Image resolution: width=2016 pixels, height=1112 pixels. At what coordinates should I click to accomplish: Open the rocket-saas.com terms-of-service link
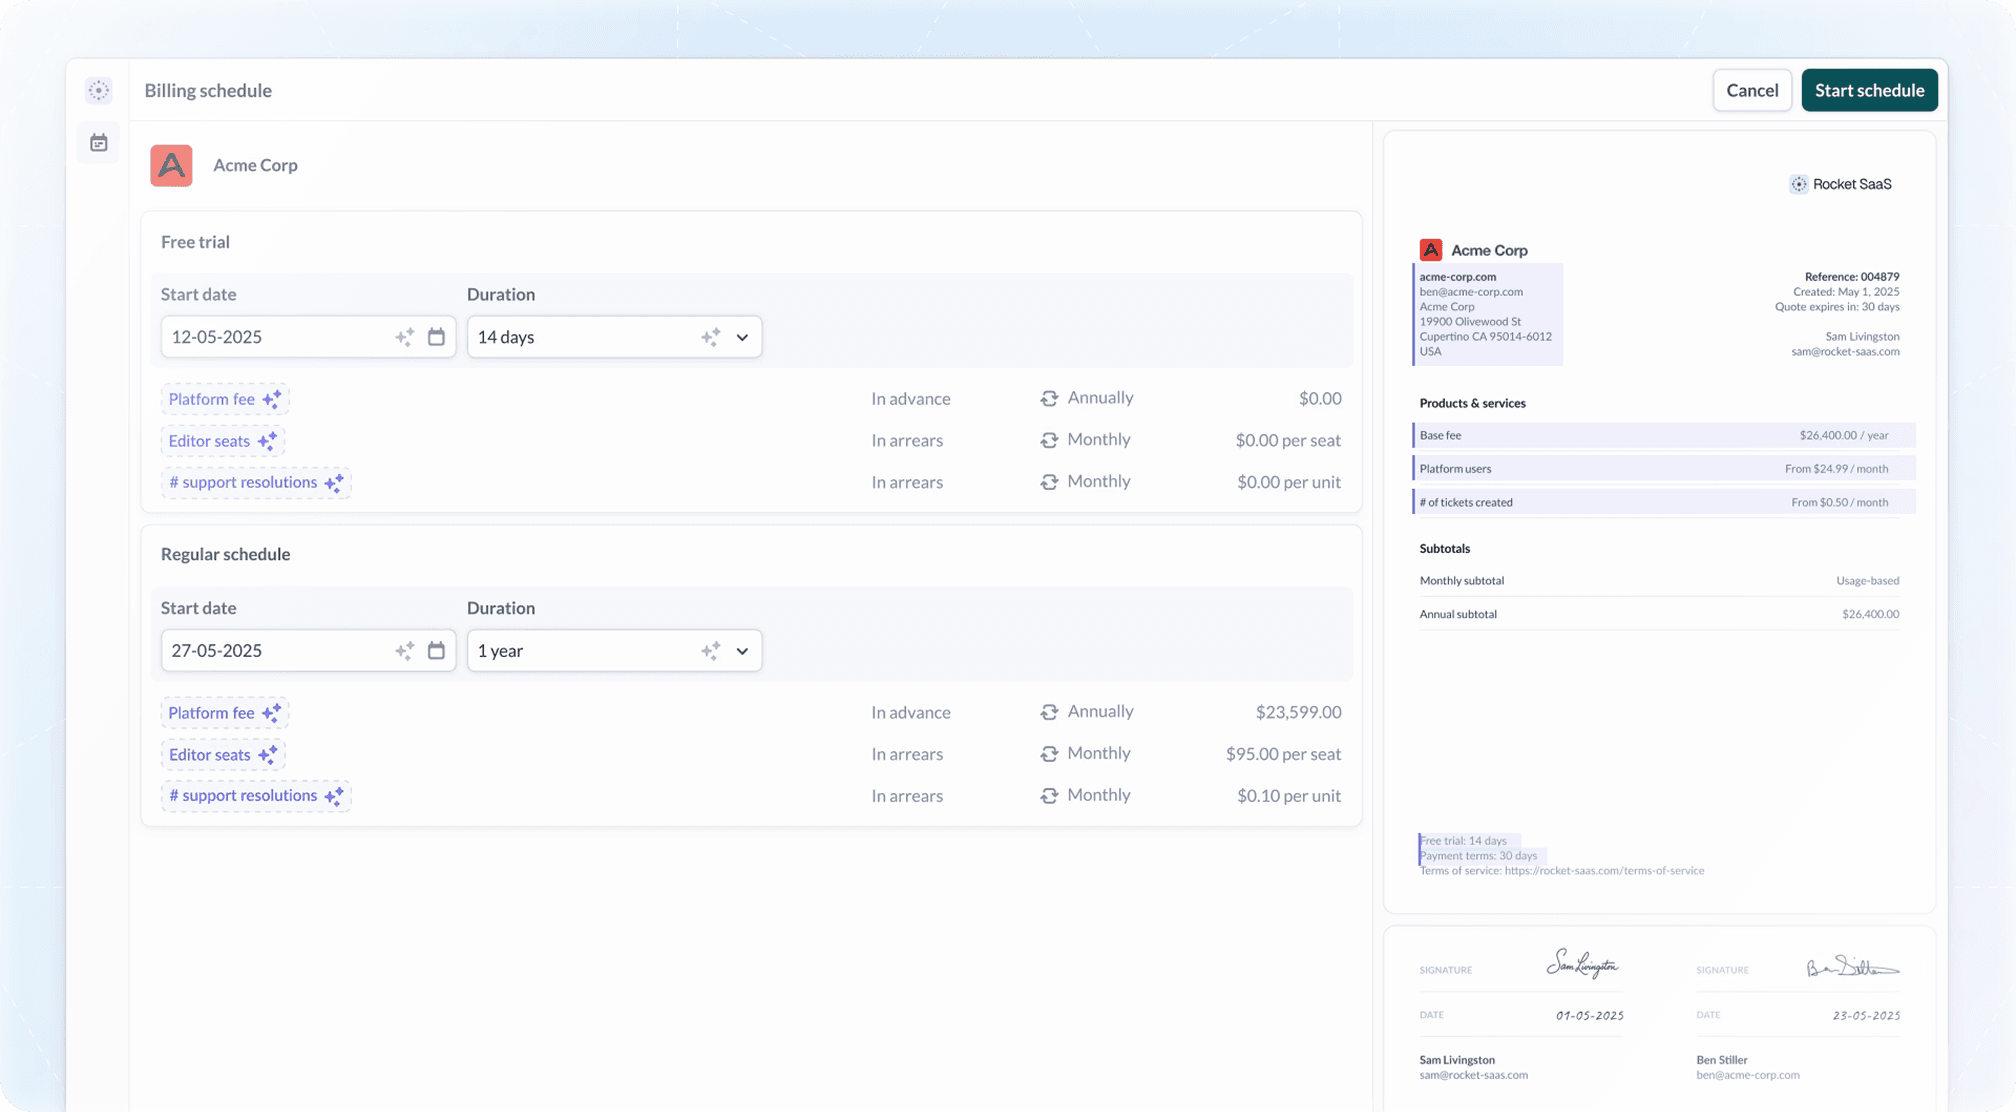pyautogui.click(x=1603, y=871)
